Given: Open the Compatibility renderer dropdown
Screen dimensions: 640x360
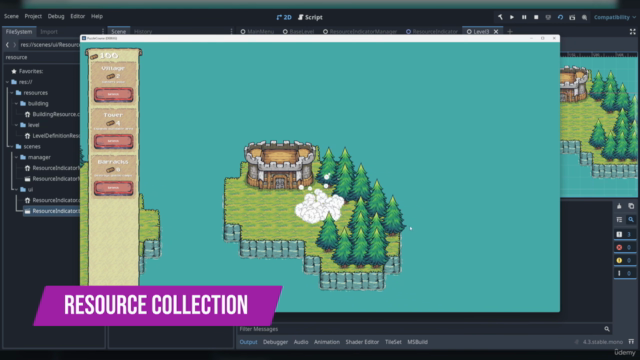Looking at the screenshot, I should pos(615,17).
